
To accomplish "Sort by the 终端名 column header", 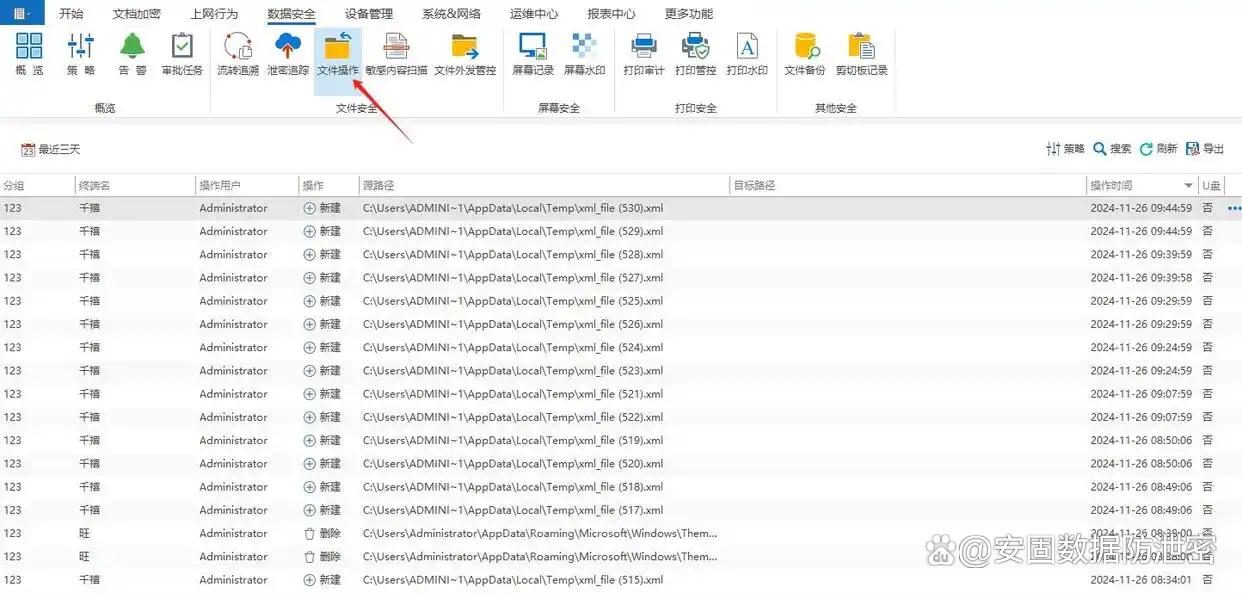I will (x=135, y=186).
